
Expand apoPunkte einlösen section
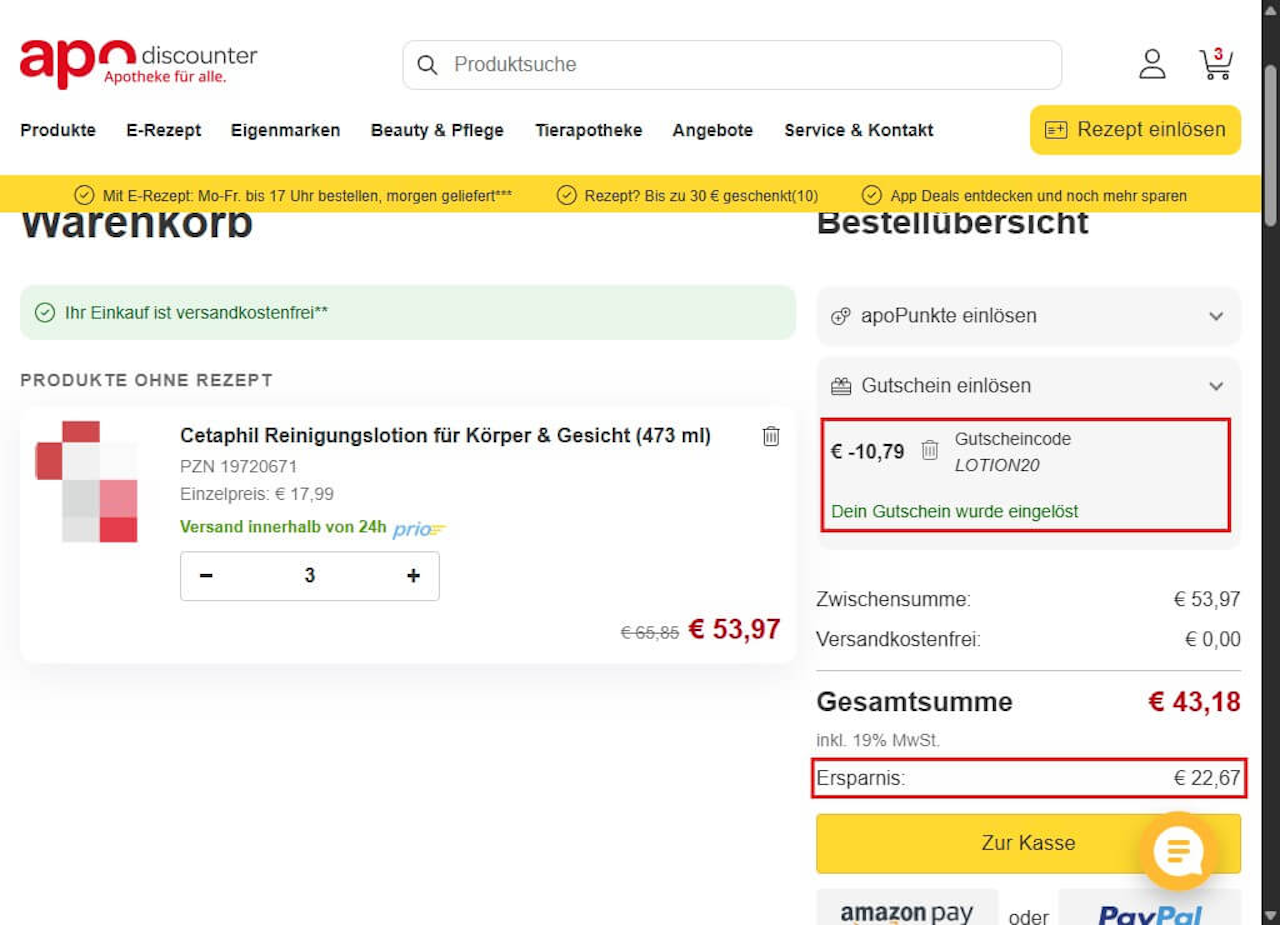pyautogui.click(x=1028, y=316)
